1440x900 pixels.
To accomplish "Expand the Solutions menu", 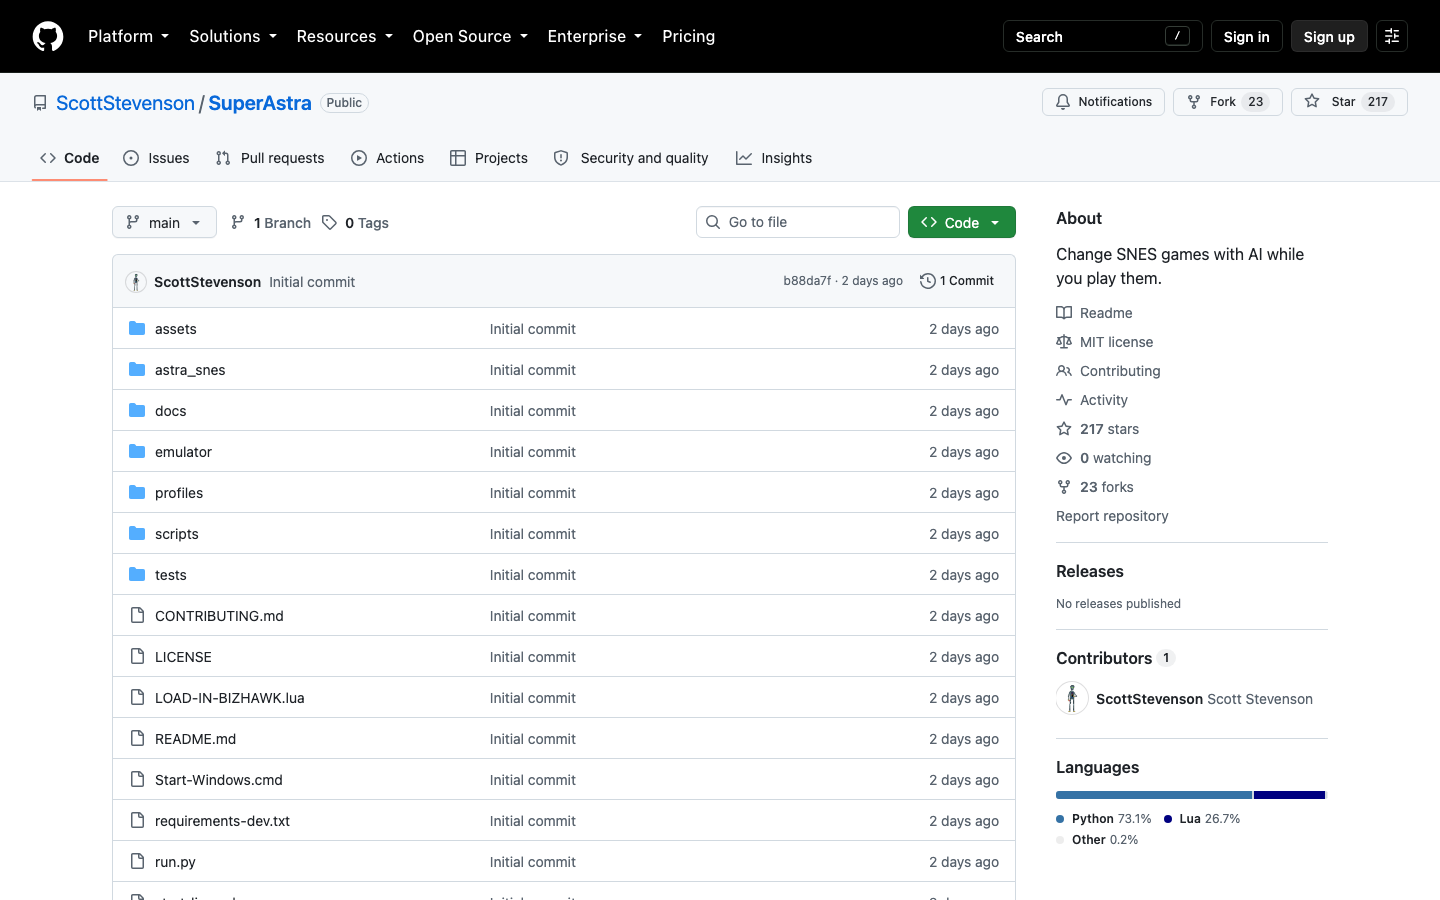I will [x=233, y=36].
